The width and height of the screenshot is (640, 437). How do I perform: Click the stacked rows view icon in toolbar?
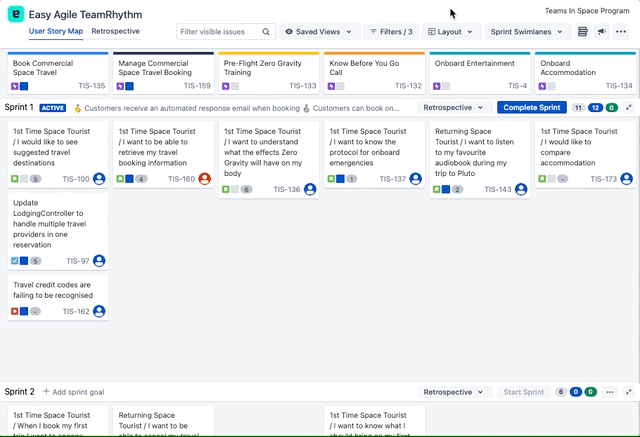(x=583, y=32)
